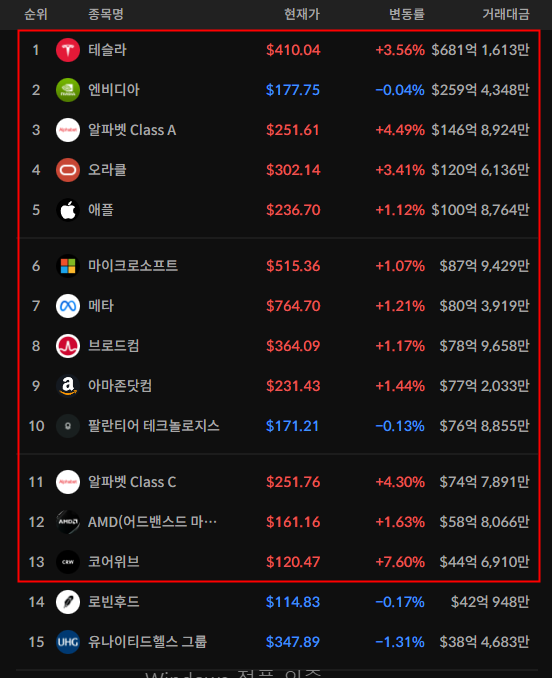Click Amazon price $231.43
This screenshot has height=678, width=552.
click(293, 386)
